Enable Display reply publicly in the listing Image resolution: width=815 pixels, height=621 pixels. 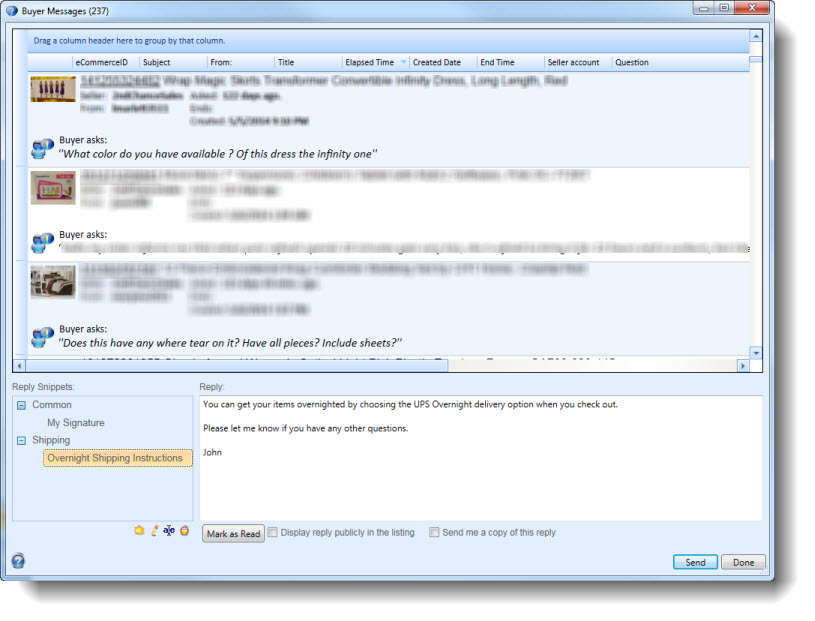(x=273, y=533)
